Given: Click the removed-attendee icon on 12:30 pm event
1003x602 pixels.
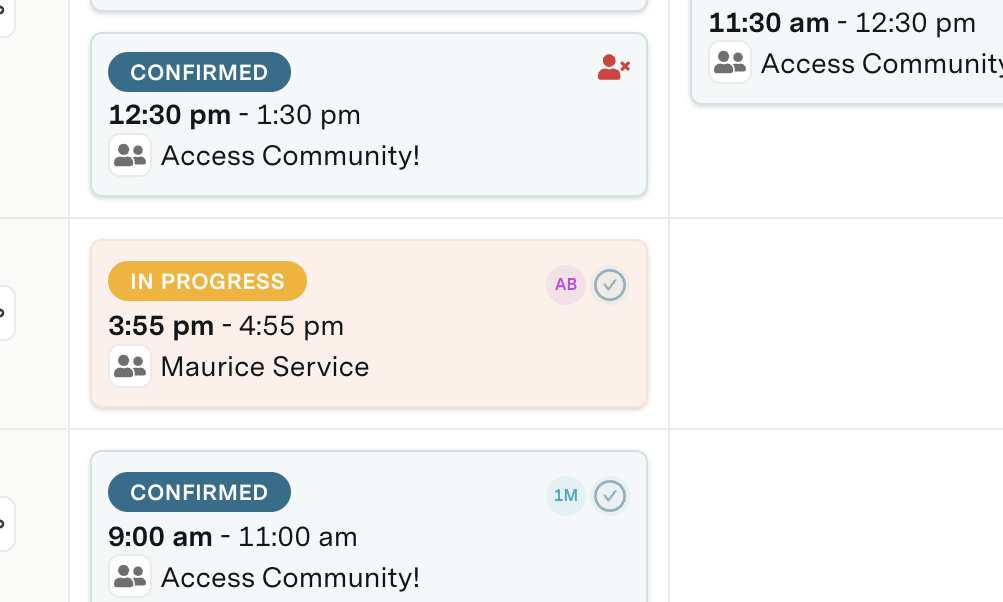Looking at the screenshot, I should pyautogui.click(x=613, y=66).
